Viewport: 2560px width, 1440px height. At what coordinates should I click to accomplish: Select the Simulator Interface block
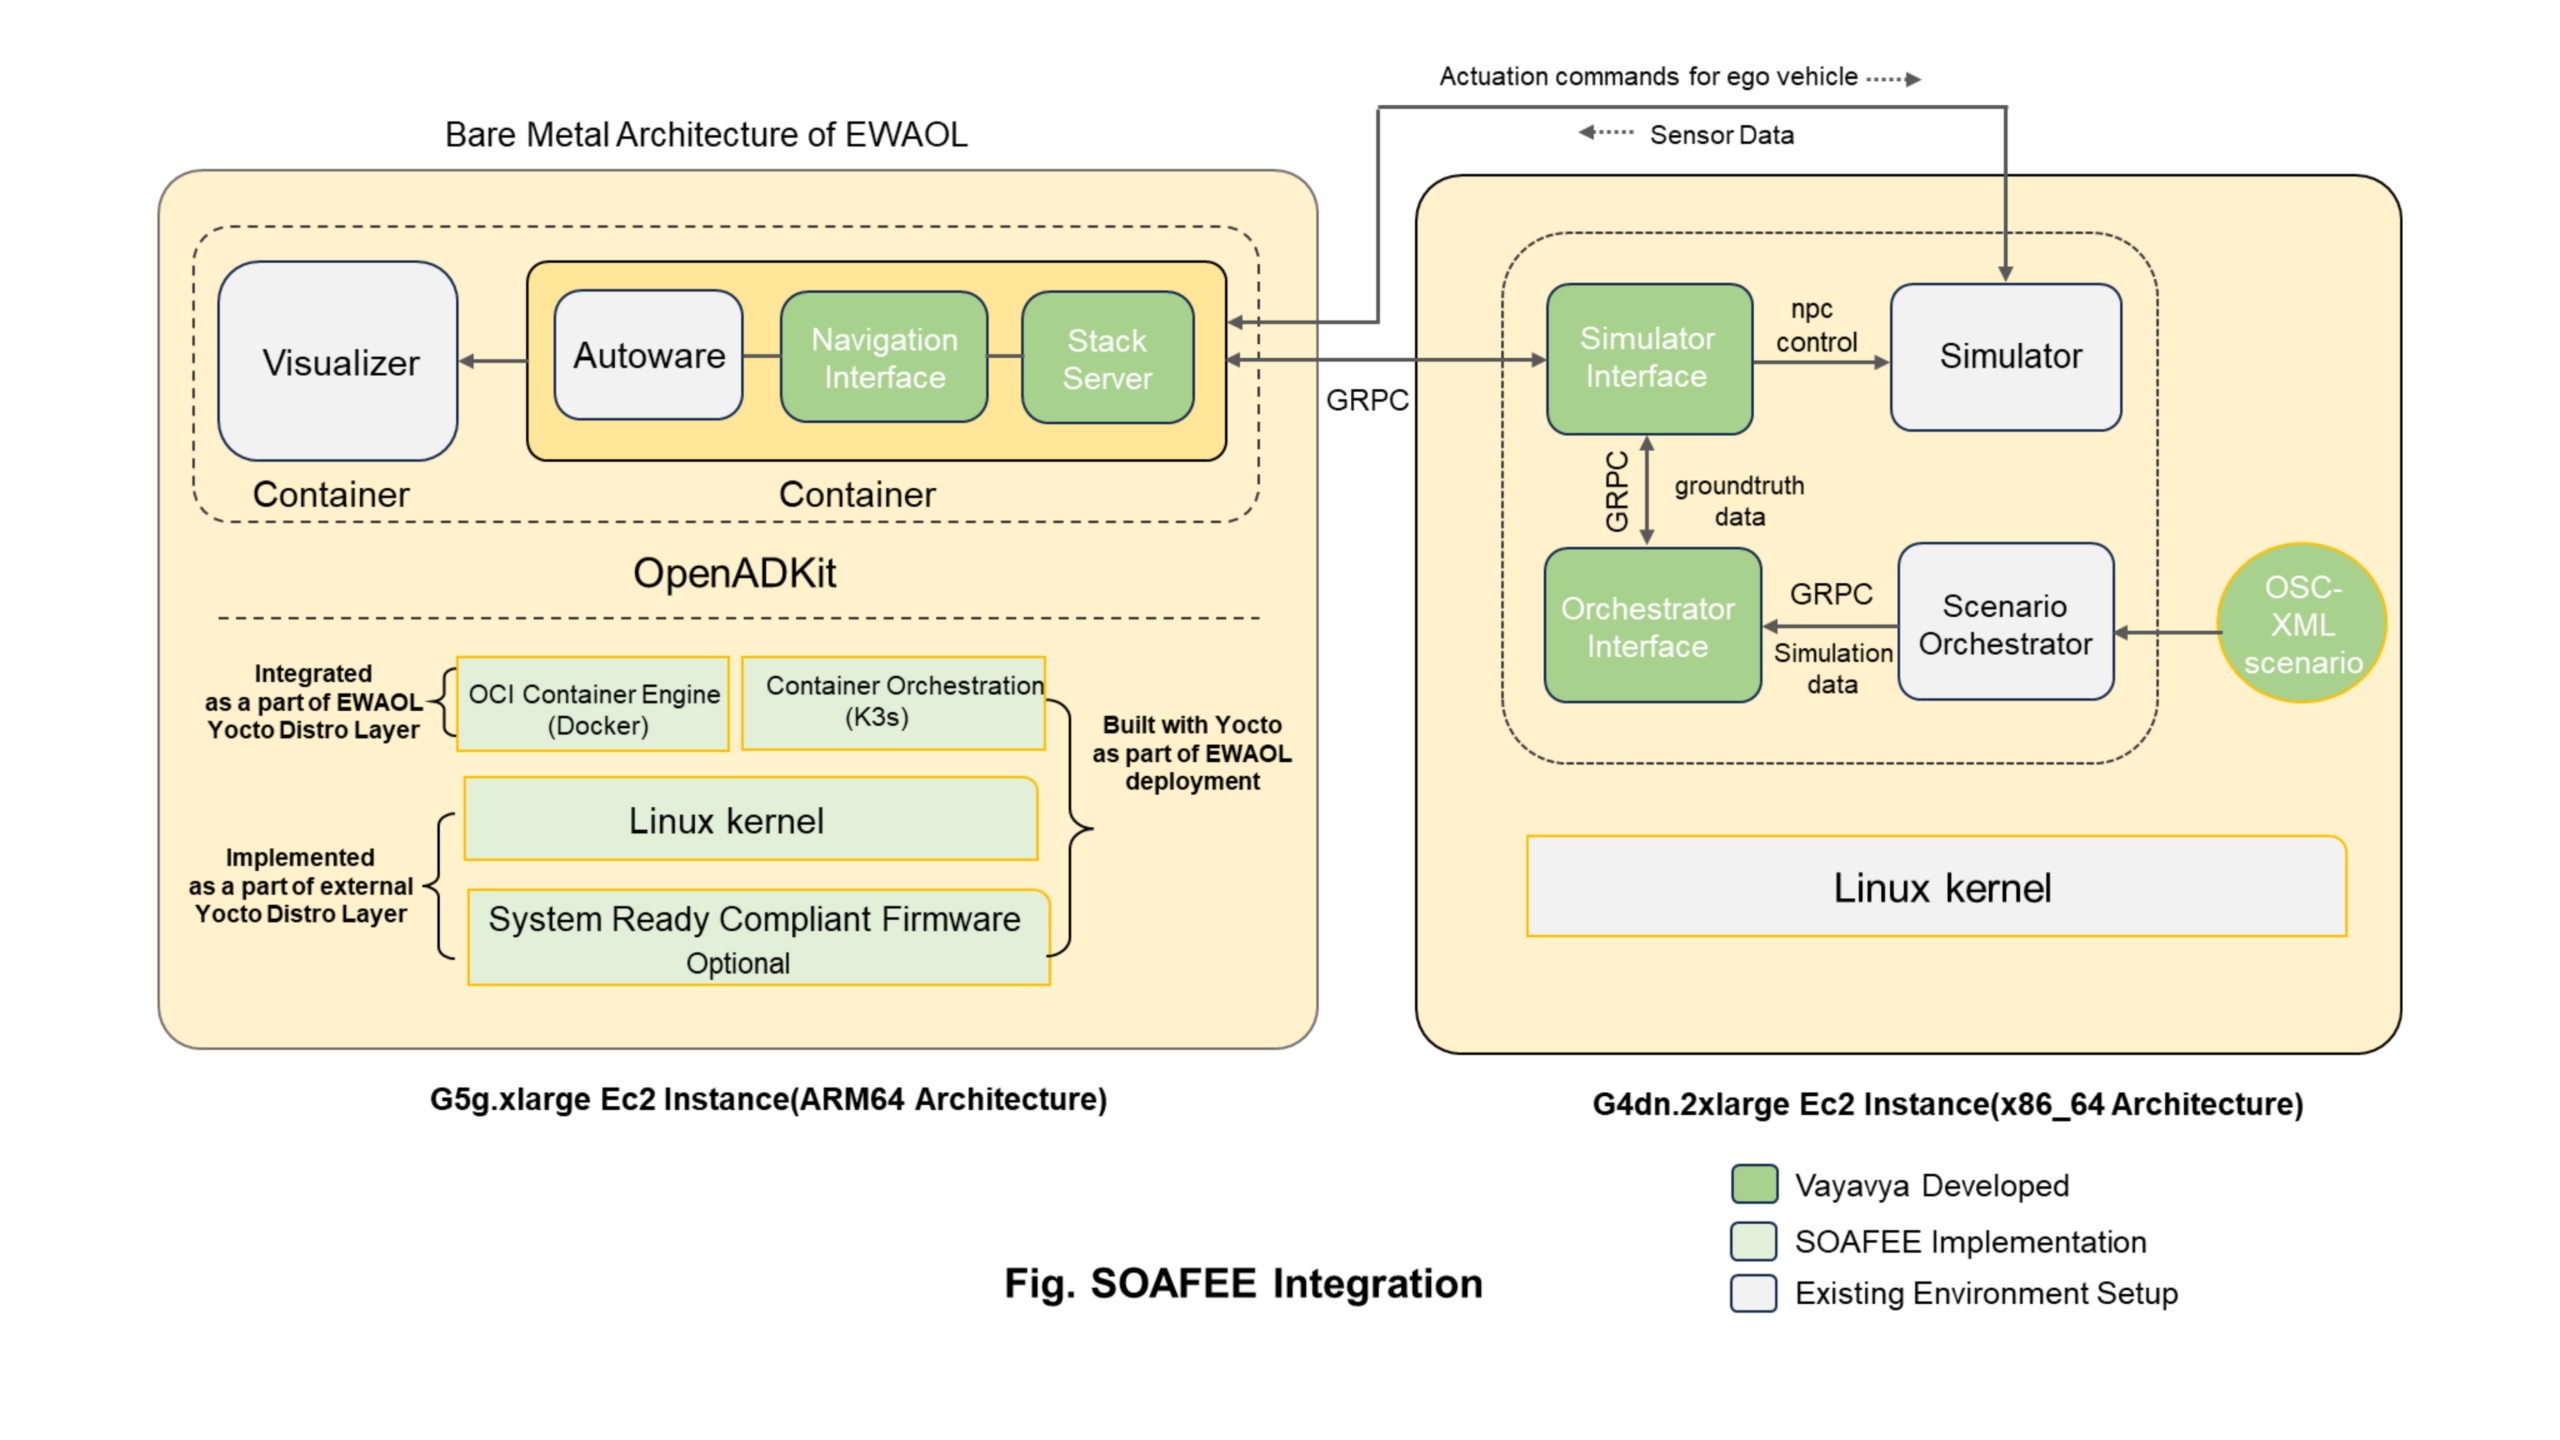[1648, 360]
